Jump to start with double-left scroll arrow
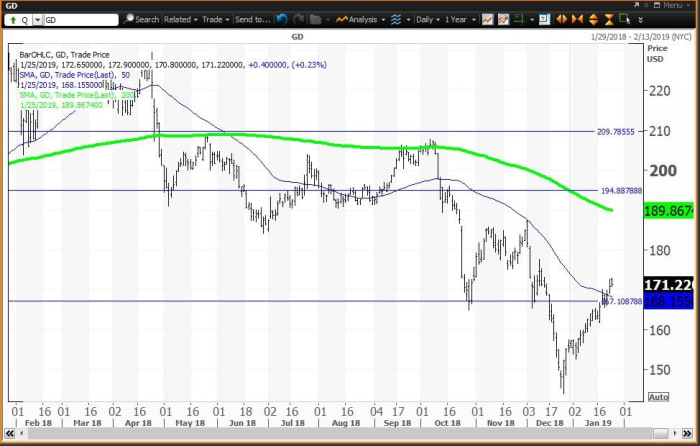700x446 pixels. coord(9,433)
